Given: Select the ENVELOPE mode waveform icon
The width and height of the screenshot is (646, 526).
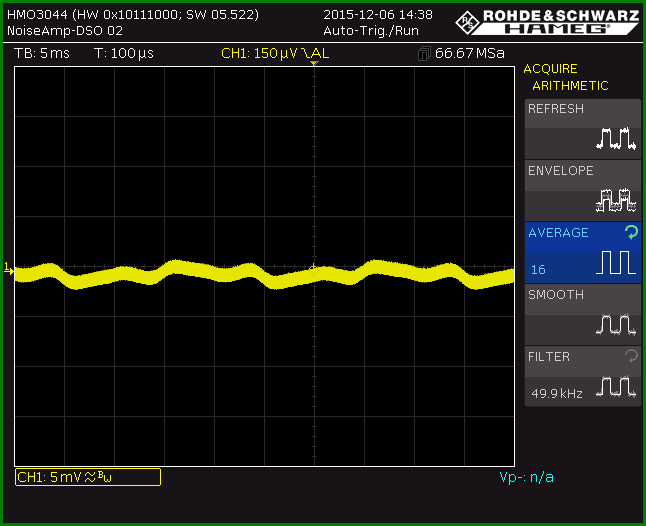Looking at the screenshot, I should pos(616,200).
